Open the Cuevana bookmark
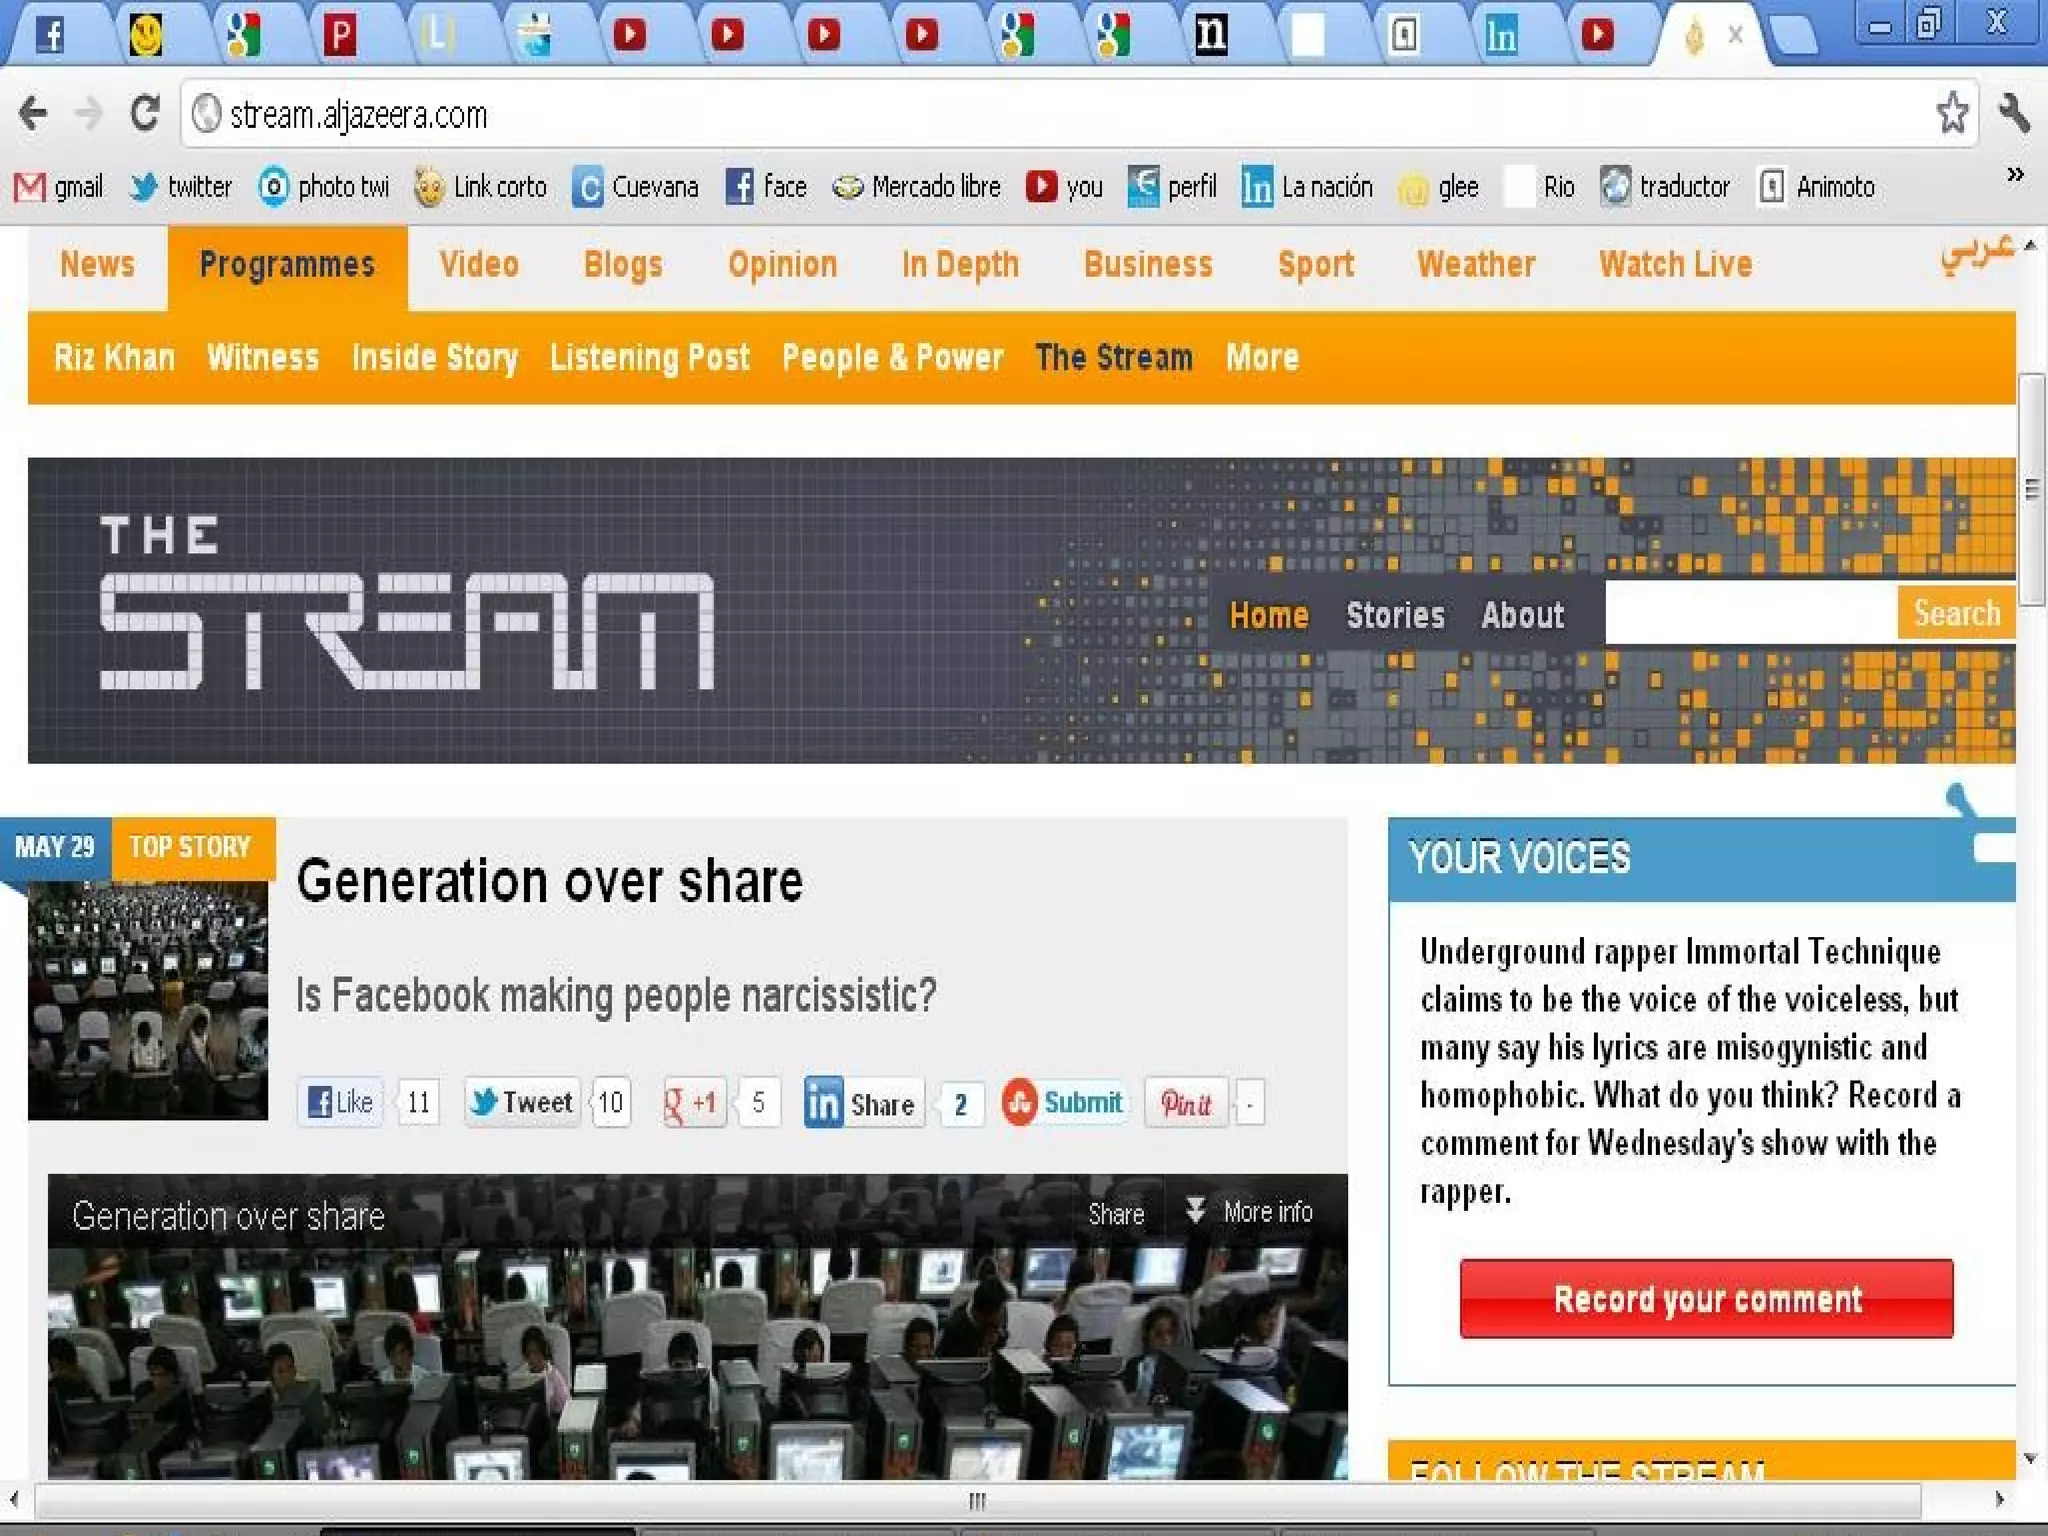Viewport: 2048px width, 1536px height. pos(635,186)
